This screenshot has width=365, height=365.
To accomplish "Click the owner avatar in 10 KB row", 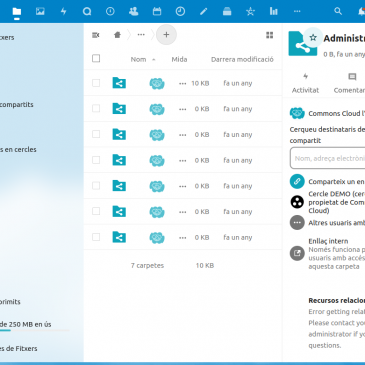I will [157, 83].
